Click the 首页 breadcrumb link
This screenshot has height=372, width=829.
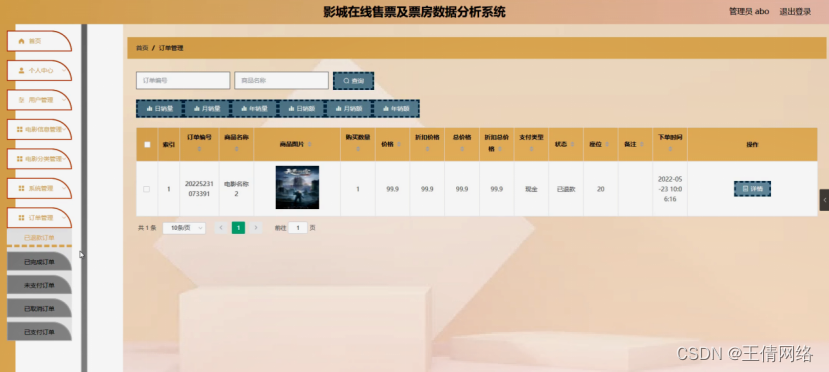tap(142, 48)
